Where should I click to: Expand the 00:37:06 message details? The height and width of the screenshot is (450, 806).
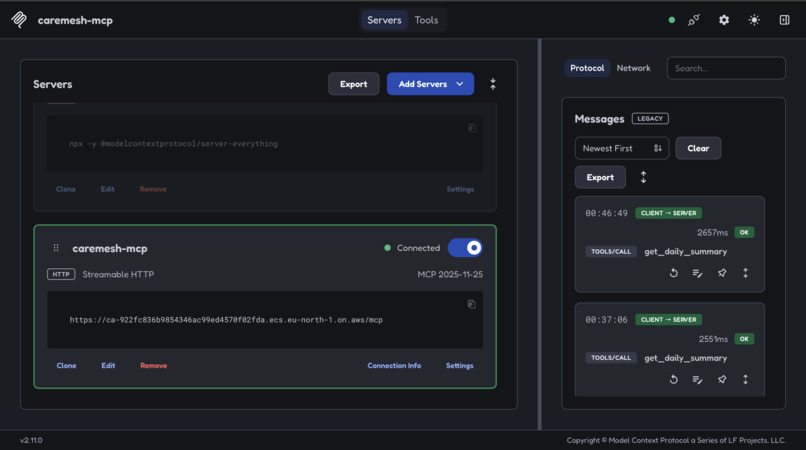tap(745, 380)
